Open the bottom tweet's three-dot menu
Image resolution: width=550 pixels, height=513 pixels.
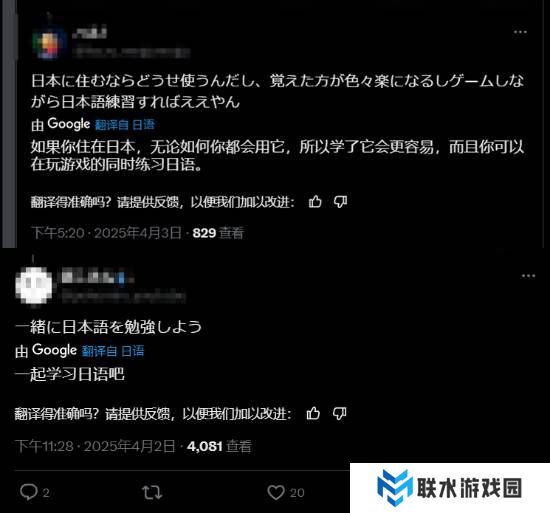coord(528,276)
